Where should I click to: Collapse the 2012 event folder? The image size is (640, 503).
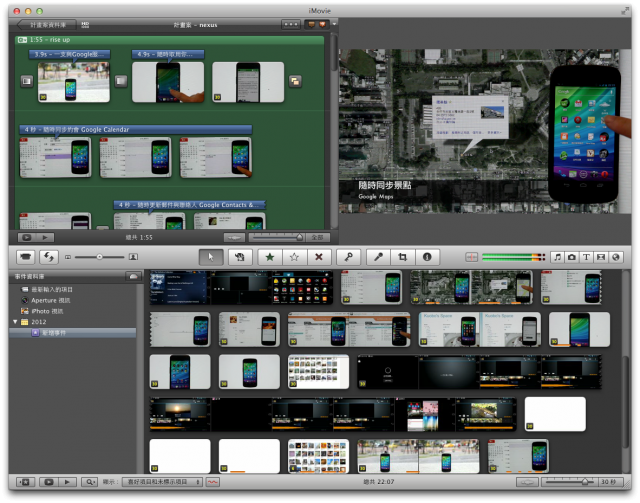point(16,322)
